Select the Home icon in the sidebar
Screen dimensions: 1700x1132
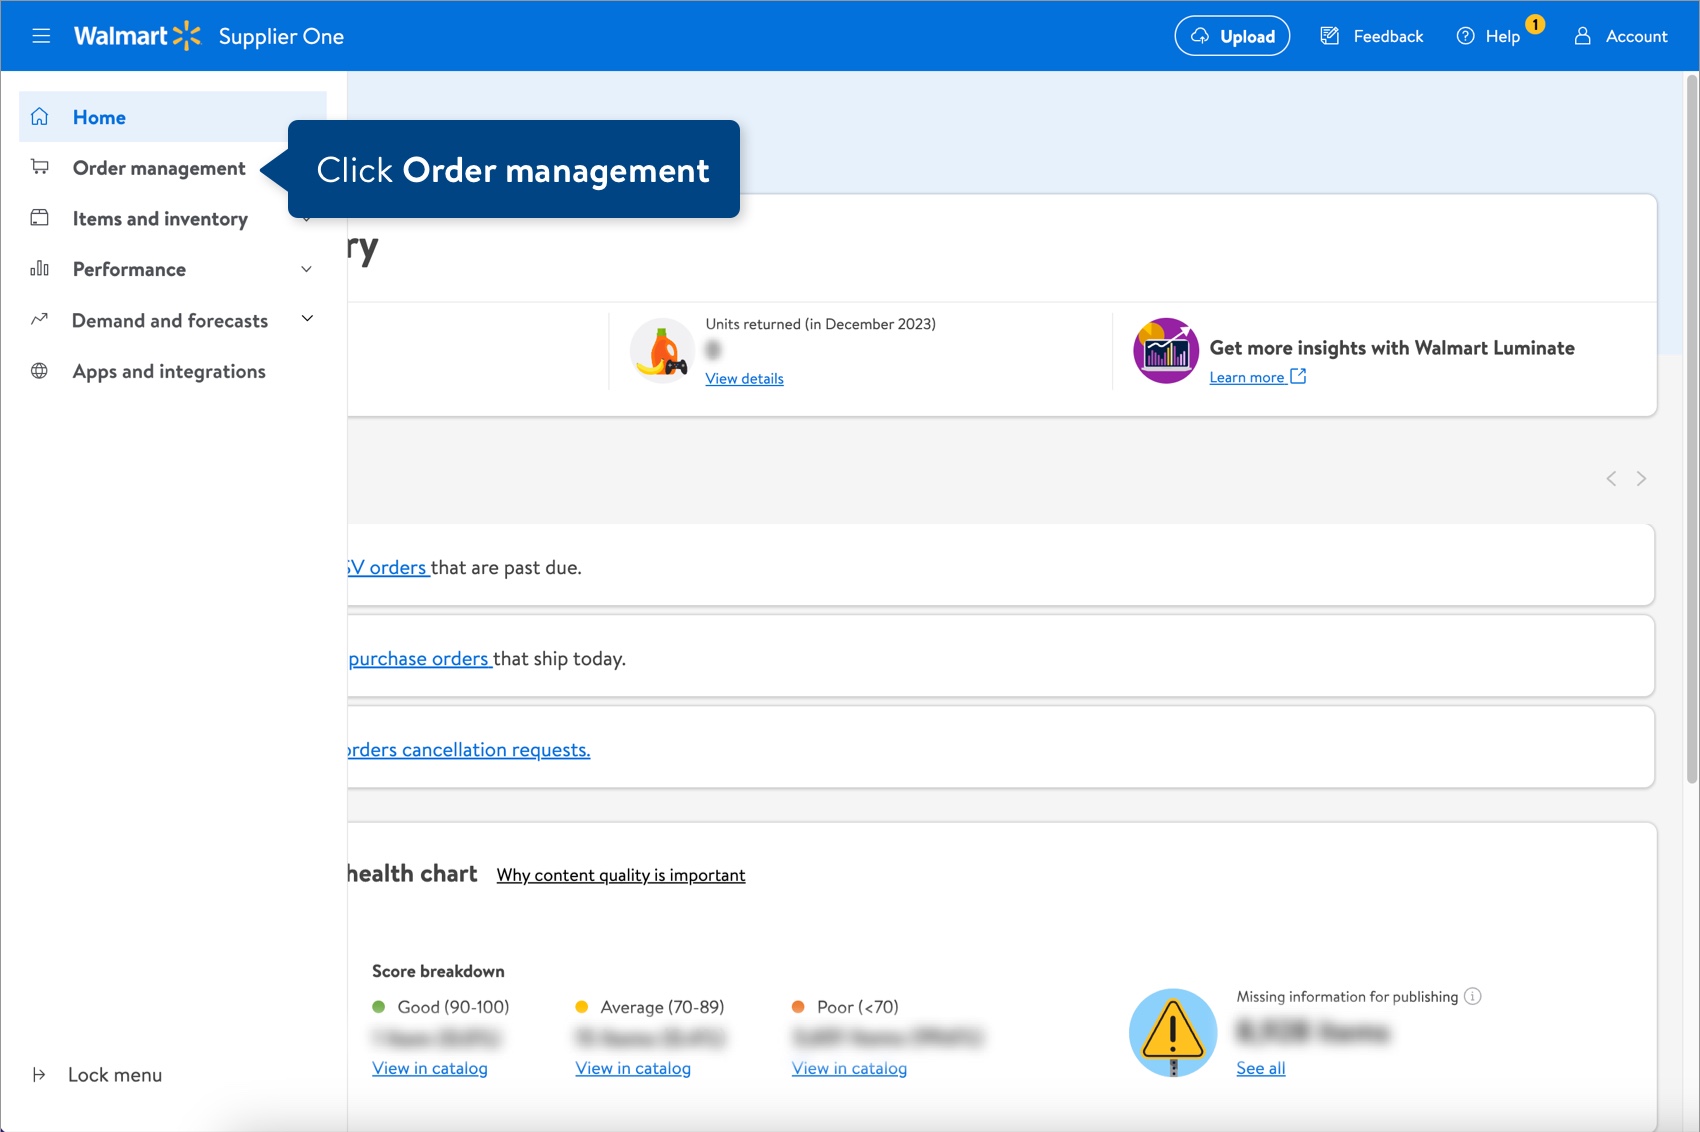(x=39, y=116)
